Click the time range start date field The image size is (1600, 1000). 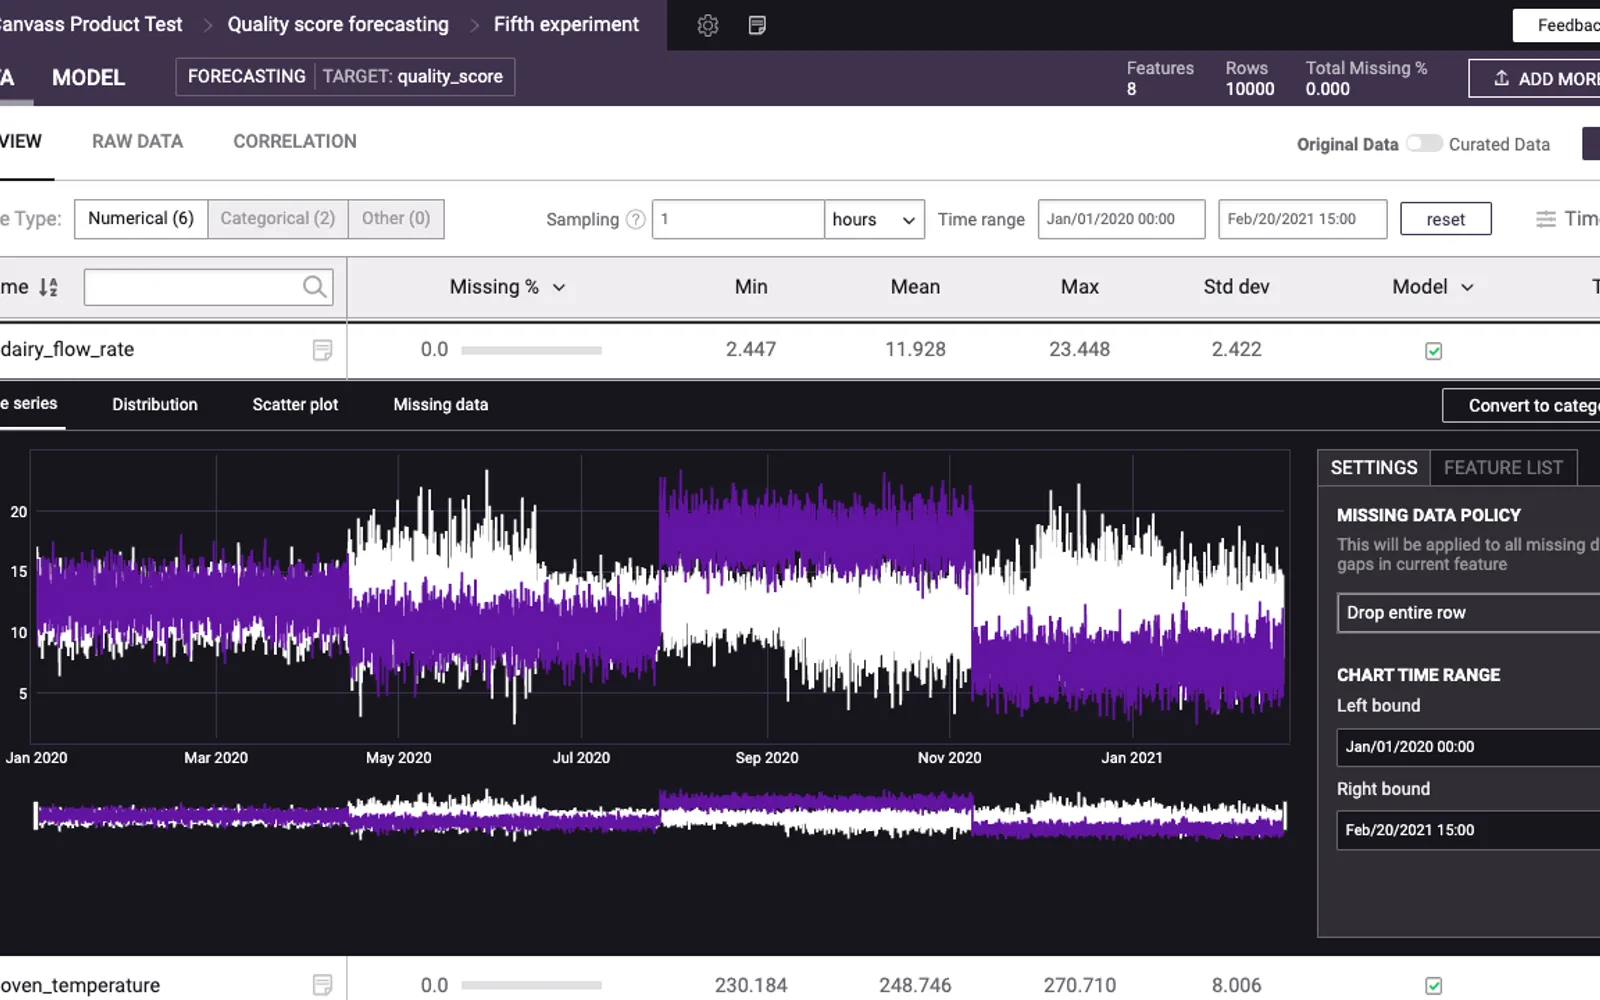[x=1121, y=219]
